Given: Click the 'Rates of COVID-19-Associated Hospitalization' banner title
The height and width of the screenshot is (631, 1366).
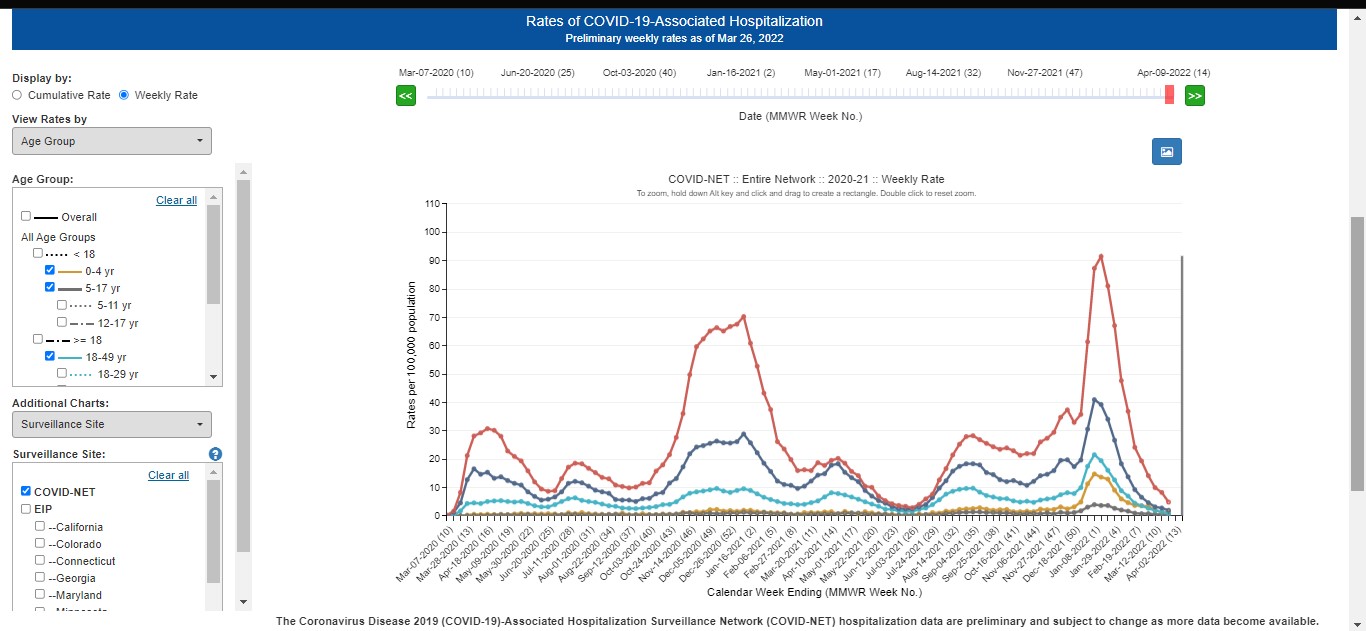Looking at the screenshot, I should point(674,21).
